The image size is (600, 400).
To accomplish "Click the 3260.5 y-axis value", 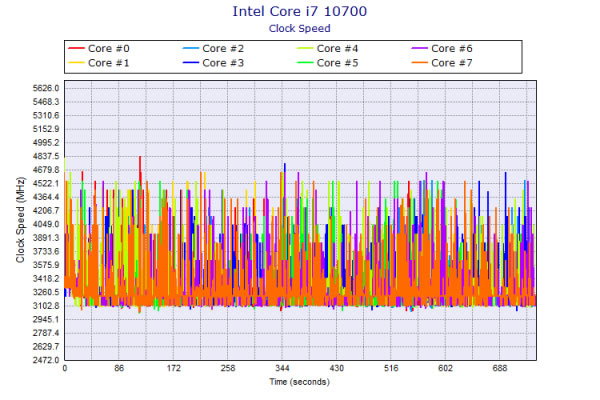I will click(x=46, y=292).
